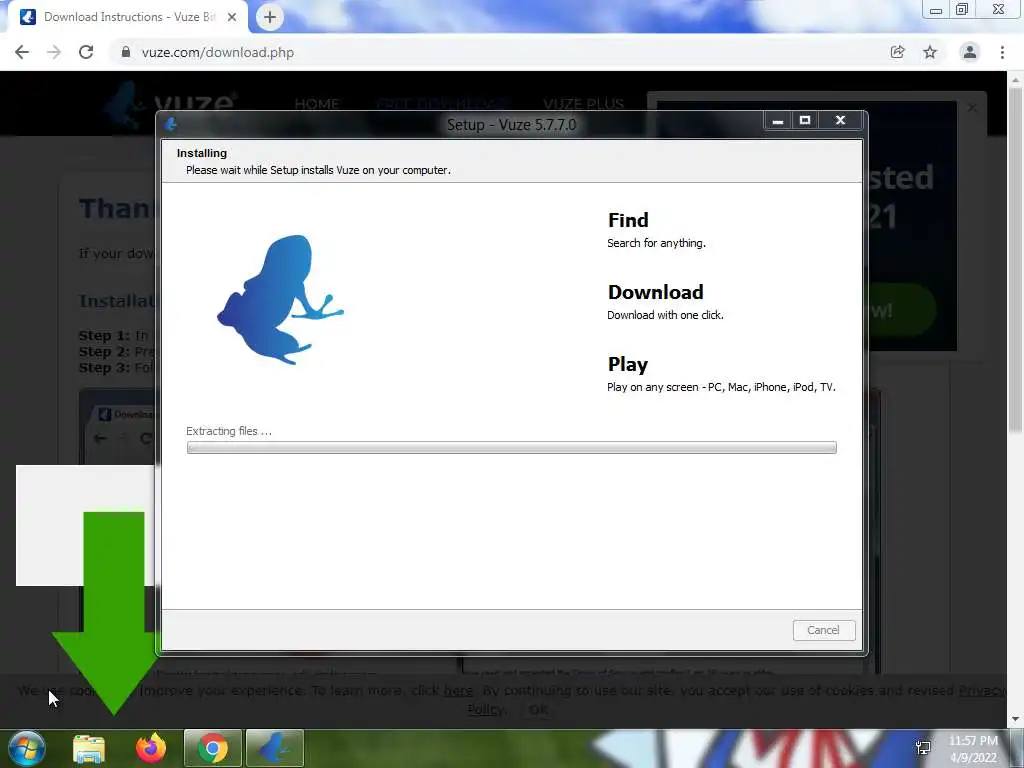Open a new Chrome tab
Screen dimensions: 1024x768
point(270,17)
